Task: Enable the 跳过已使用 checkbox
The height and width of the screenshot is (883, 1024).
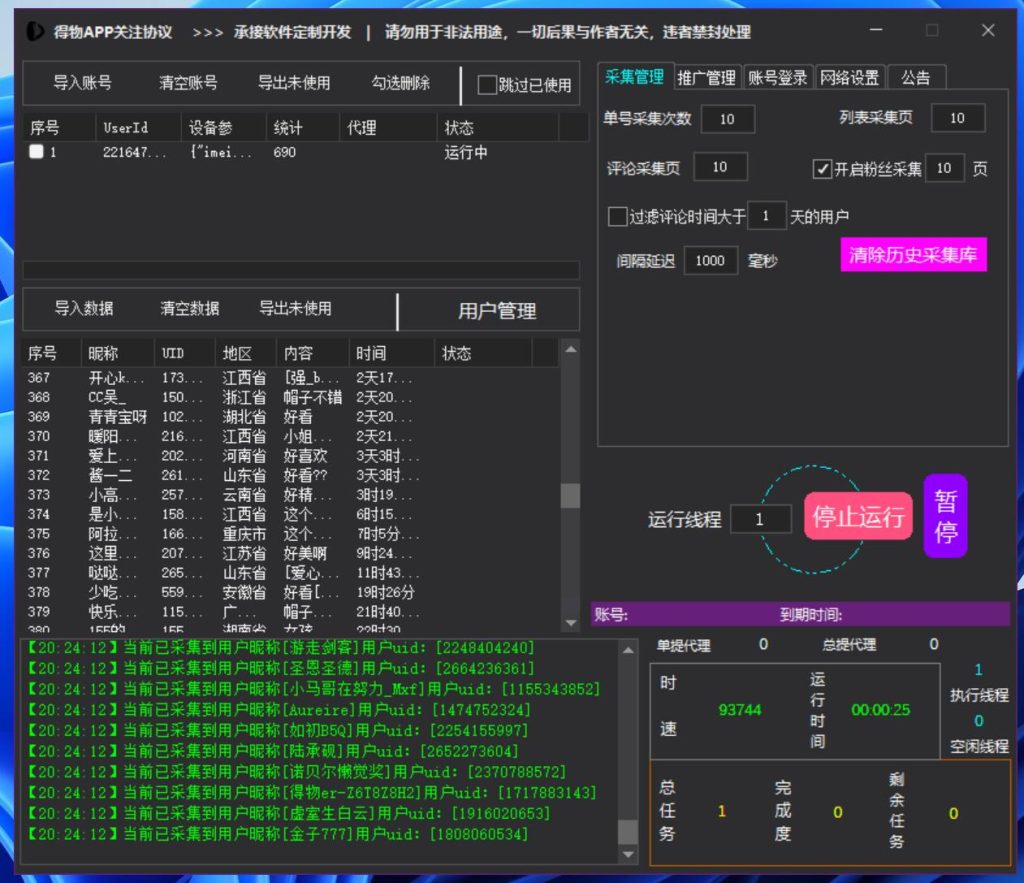Action: 487,85
